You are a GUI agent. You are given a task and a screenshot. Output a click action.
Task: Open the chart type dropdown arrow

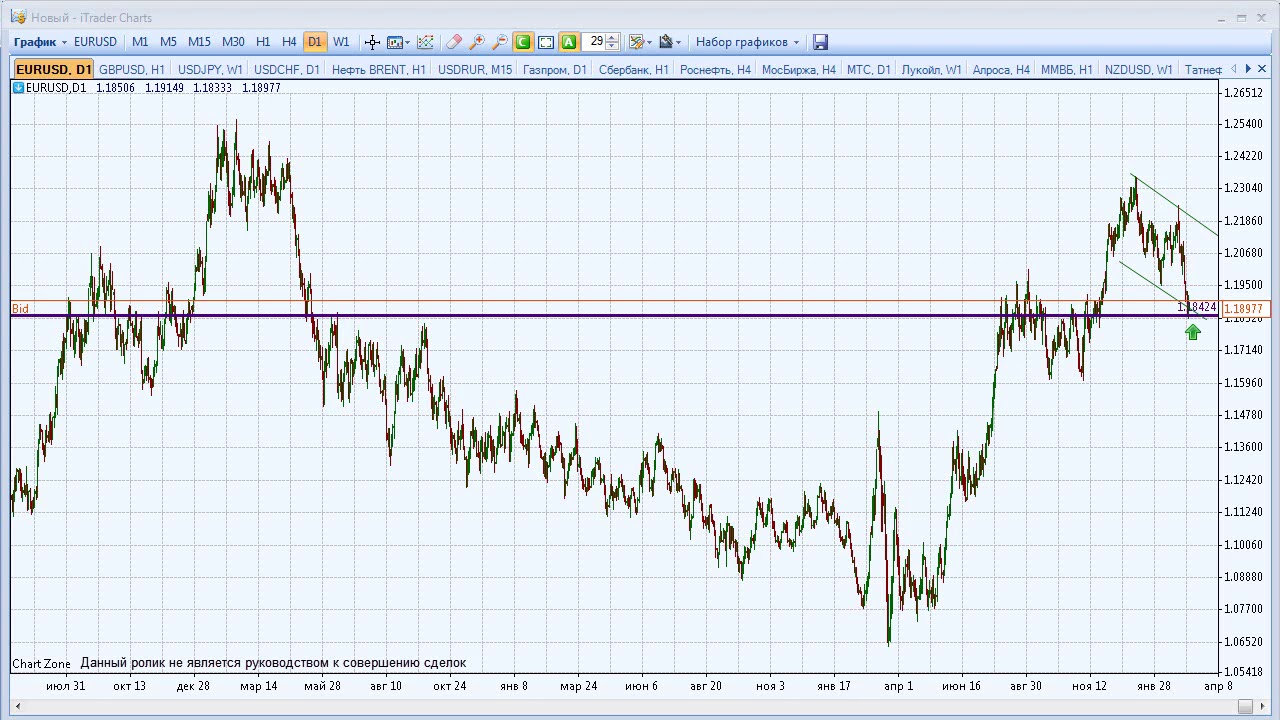coord(408,42)
